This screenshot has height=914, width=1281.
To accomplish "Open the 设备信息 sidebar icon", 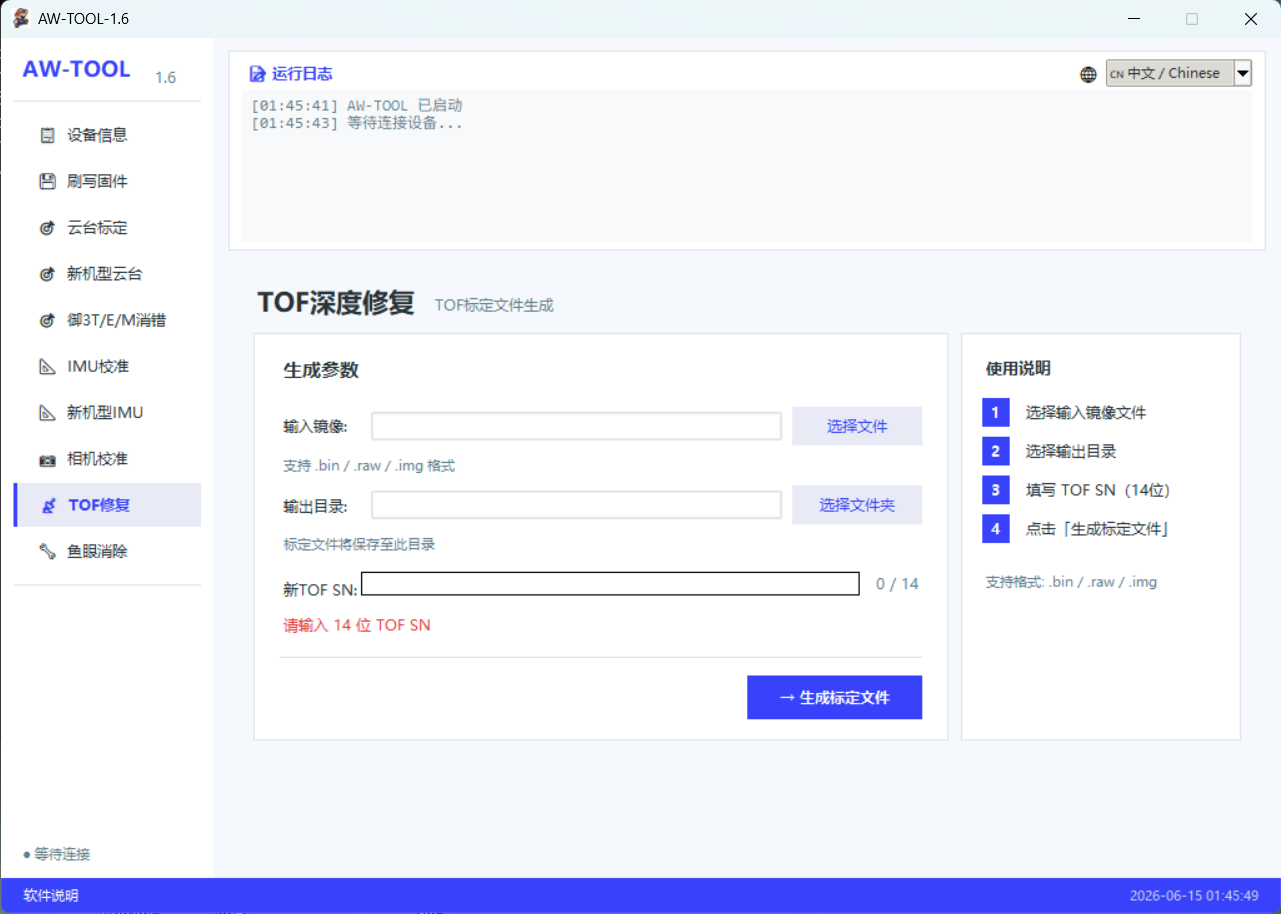I will [x=47, y=135].
